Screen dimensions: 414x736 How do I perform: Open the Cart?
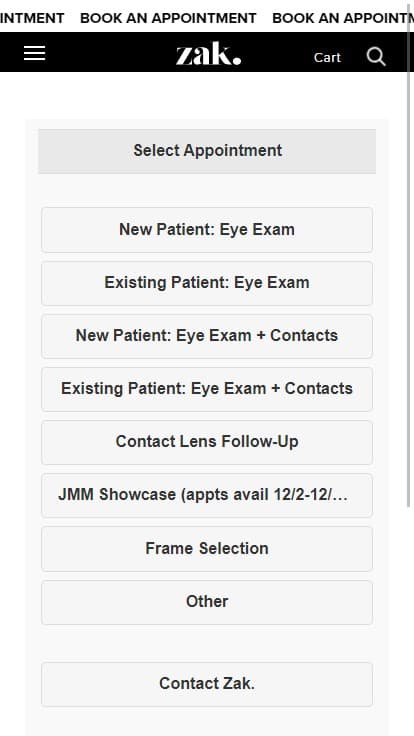point(327,57)
